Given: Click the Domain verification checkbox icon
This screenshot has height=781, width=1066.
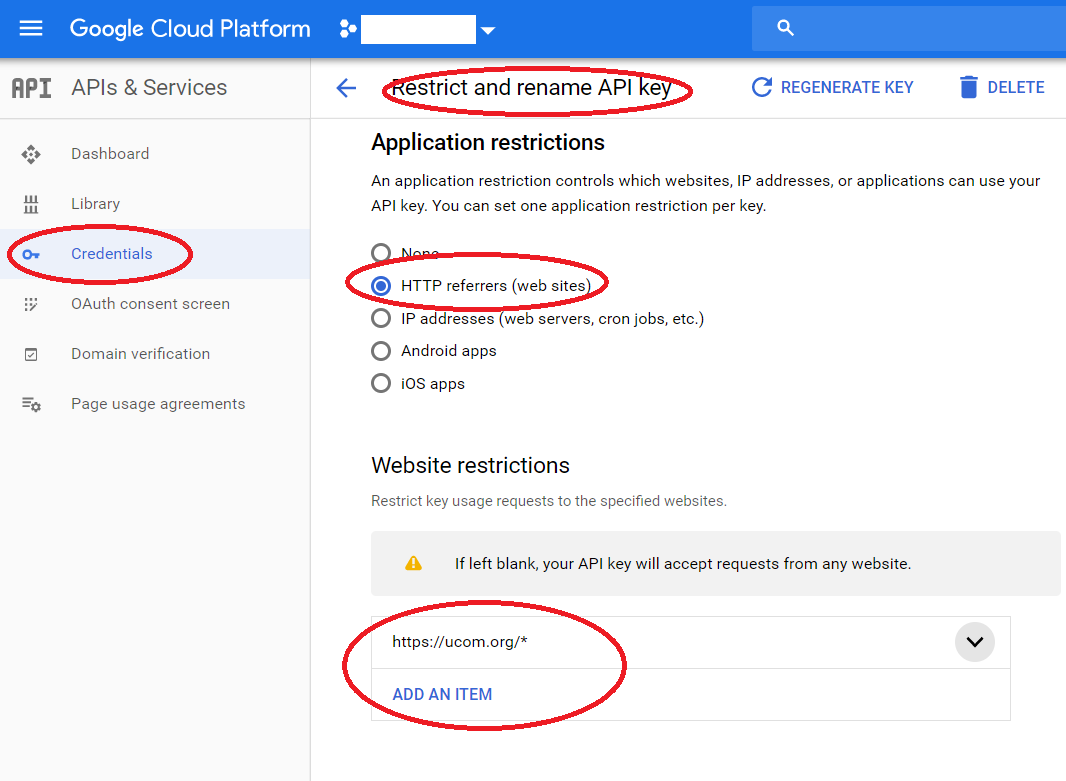Looking at the screenshot, I should tap(31, 354).
